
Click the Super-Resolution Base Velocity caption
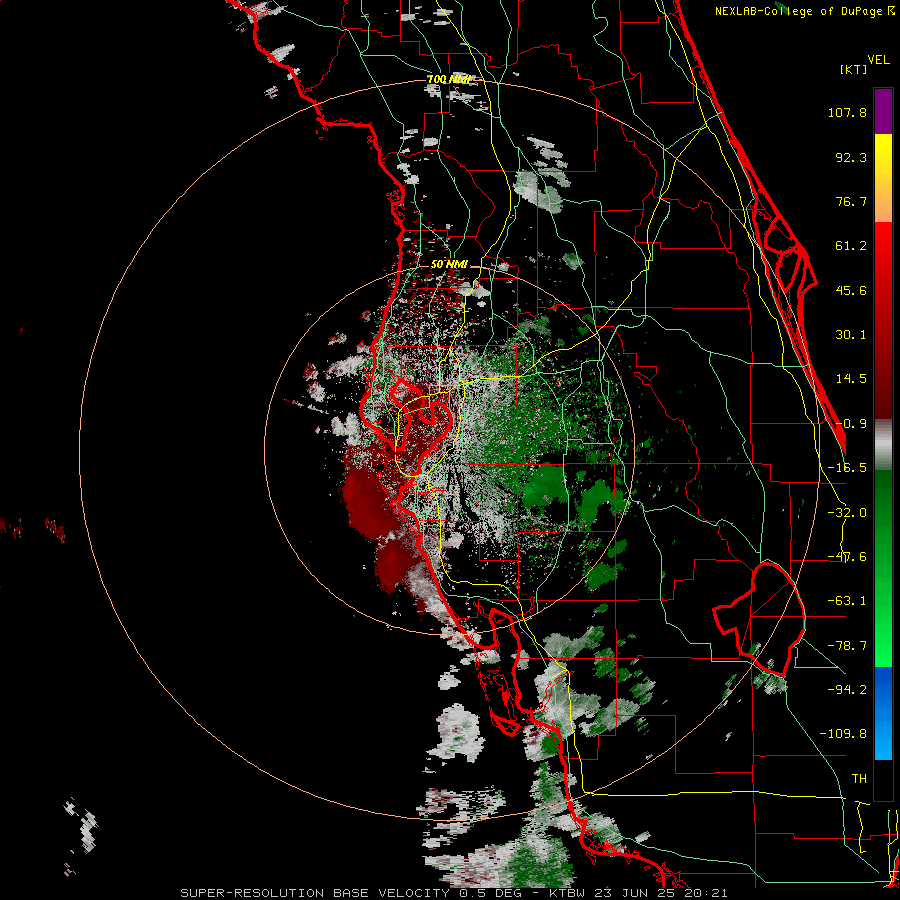(453, 893)
